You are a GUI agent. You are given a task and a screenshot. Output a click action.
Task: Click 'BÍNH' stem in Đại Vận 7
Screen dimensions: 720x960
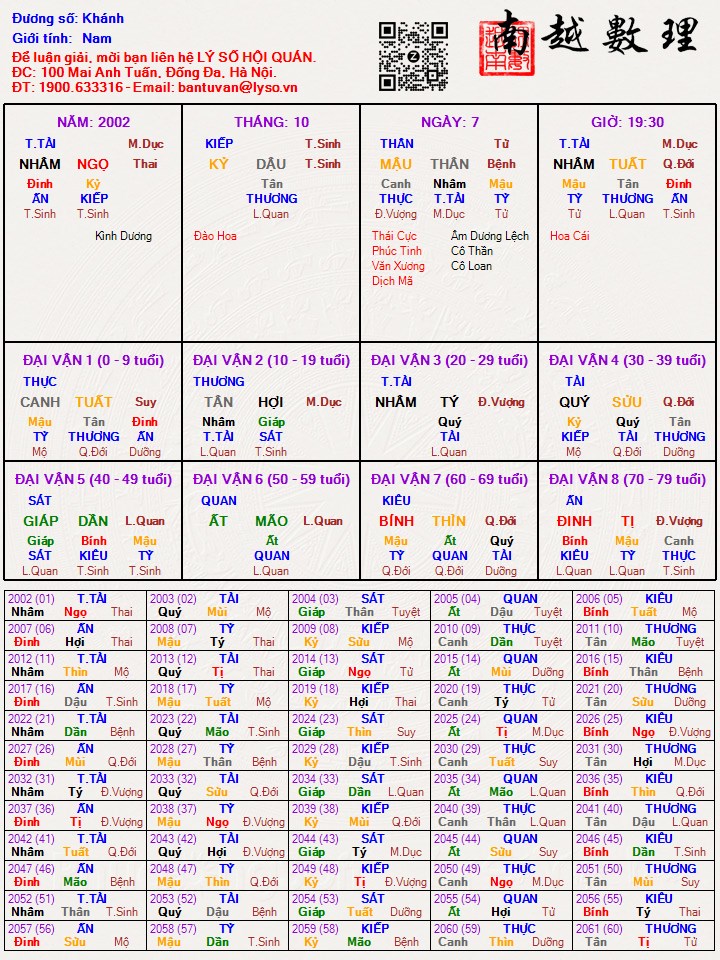[396, 521]
